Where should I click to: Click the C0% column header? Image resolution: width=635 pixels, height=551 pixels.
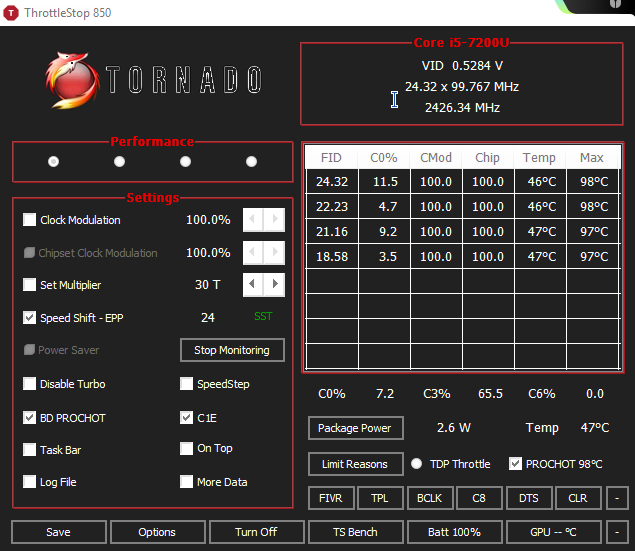coord(384,157)
